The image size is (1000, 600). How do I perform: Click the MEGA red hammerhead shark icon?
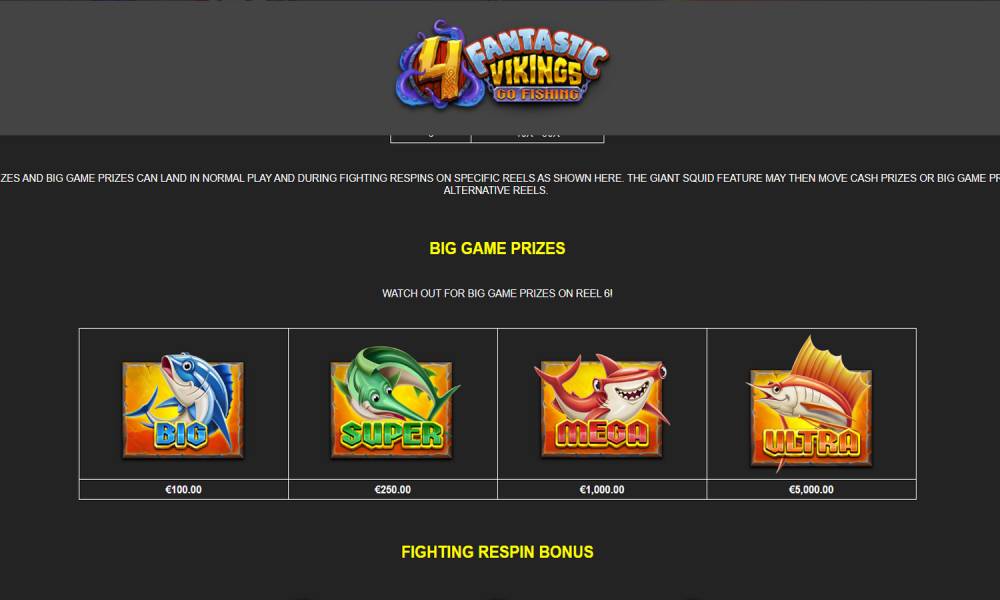(x=601, y=406)
